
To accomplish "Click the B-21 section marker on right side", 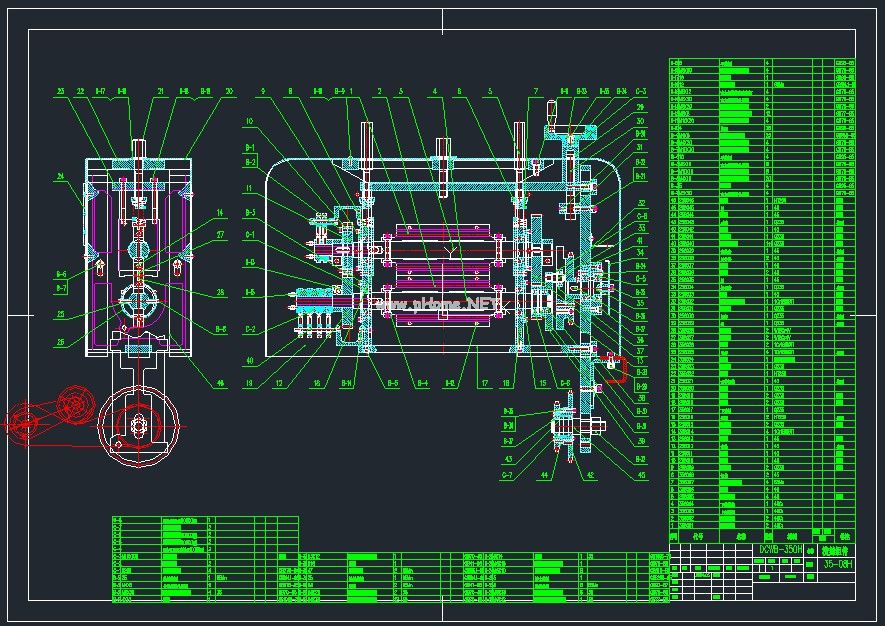I will 639,177.
